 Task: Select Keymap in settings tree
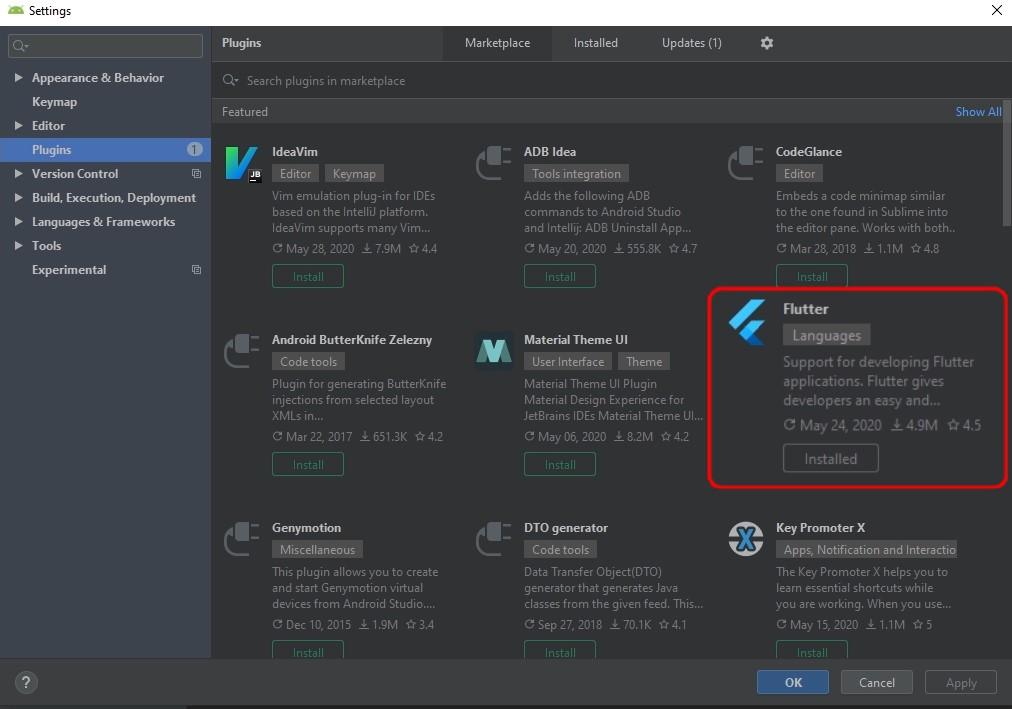tap(54, 102)
